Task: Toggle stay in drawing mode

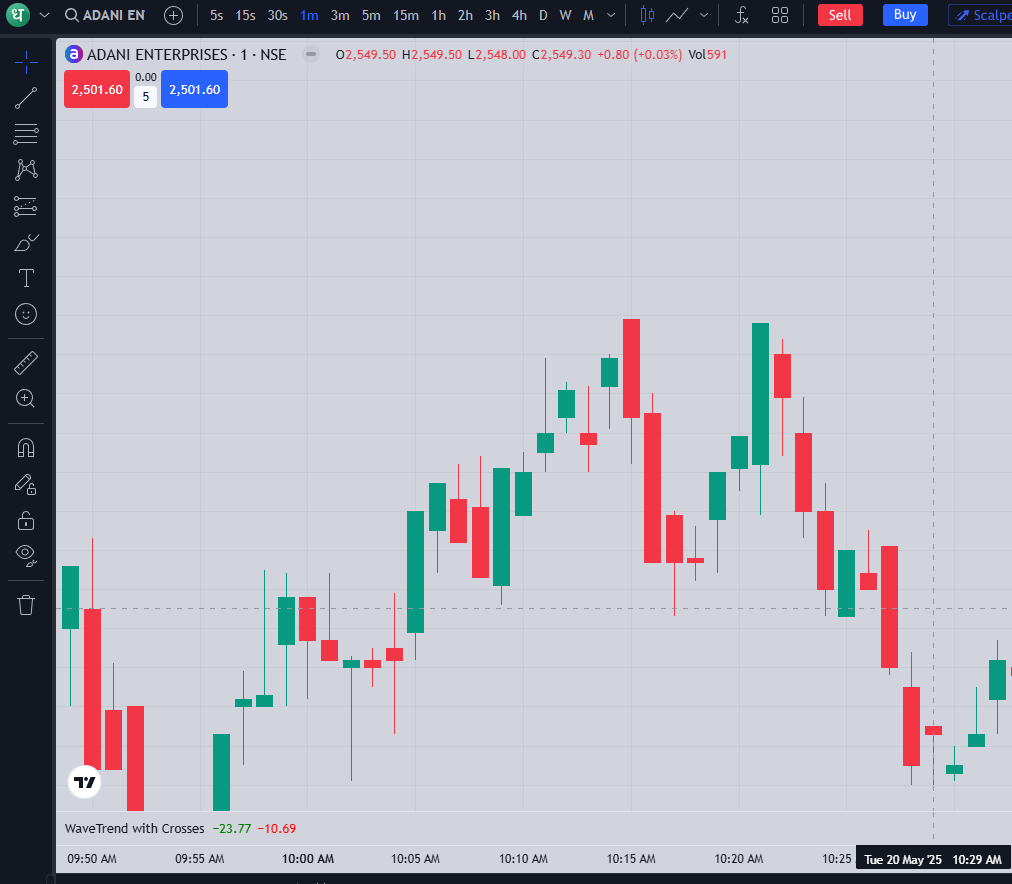Action: [x=26, y=484]
